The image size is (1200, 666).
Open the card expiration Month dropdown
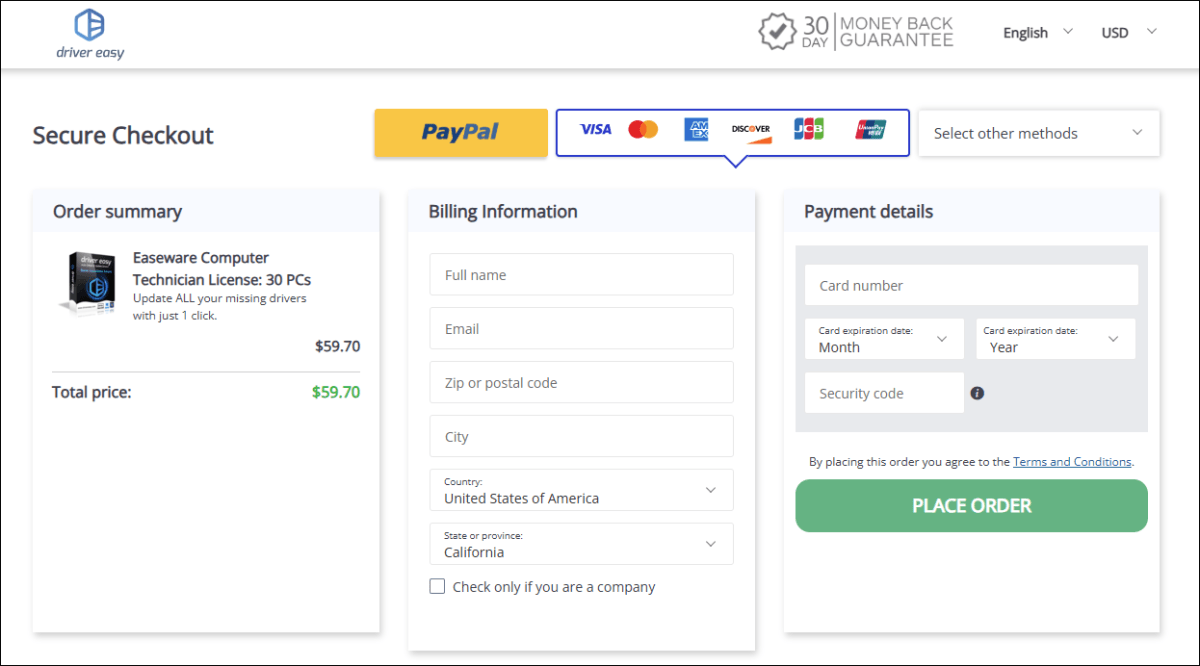coord(884,339)
